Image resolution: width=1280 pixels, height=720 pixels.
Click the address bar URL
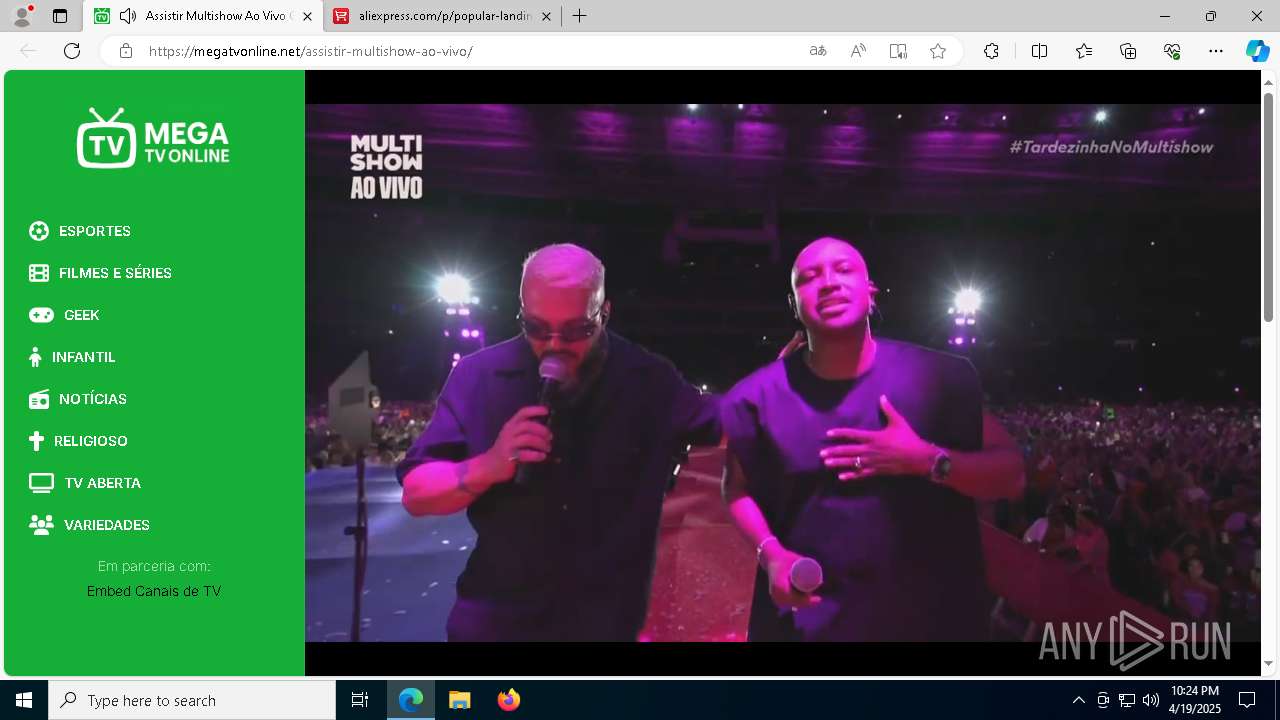(310, 51)
